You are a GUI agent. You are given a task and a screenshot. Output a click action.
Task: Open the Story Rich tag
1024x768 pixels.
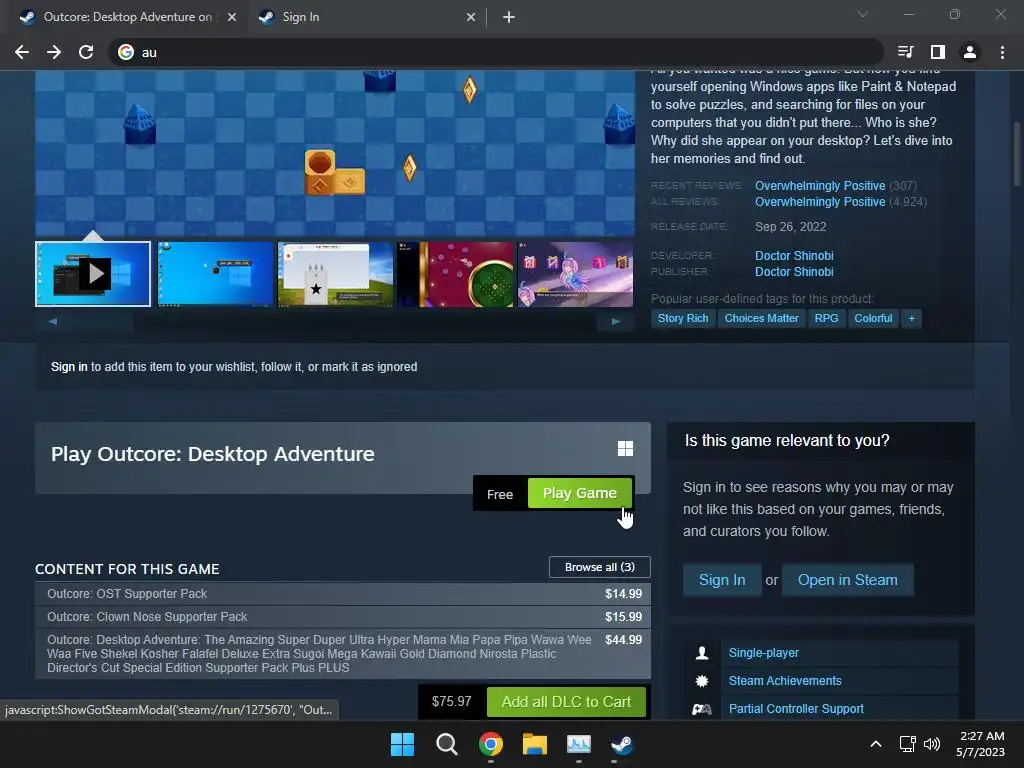coord(682,318)
